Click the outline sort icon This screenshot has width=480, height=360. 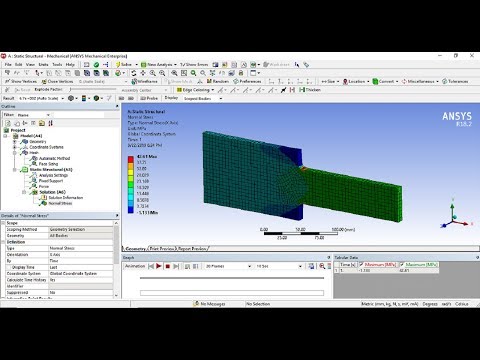pos(50,123)
